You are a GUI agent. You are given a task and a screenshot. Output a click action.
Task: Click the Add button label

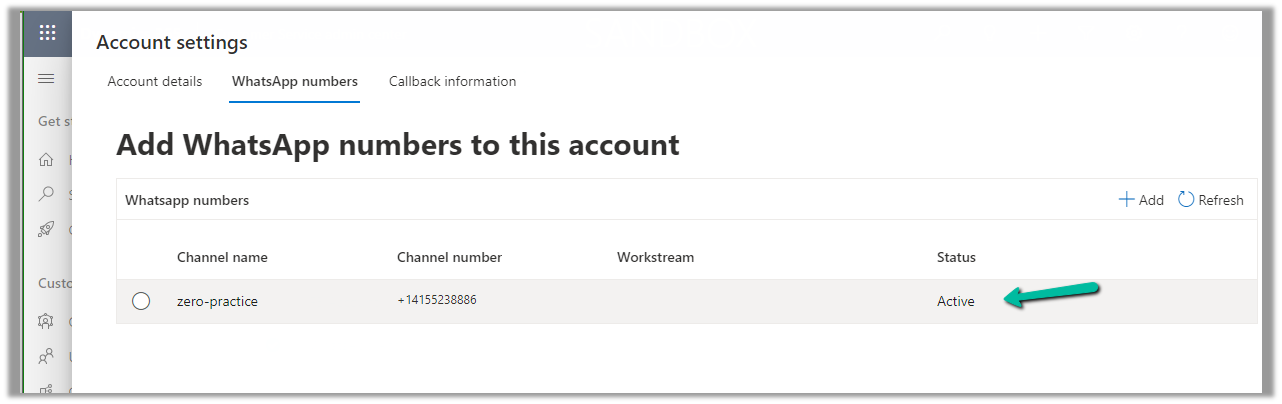tap(1151, 200)
